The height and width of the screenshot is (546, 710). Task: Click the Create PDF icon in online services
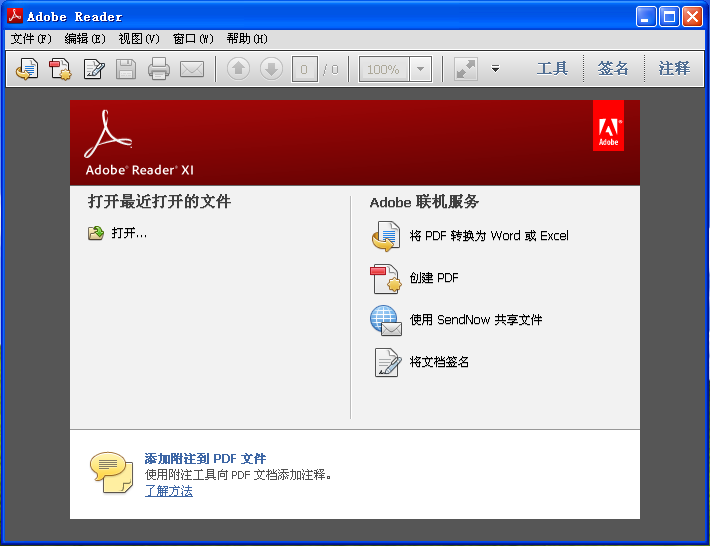point(386,279)
